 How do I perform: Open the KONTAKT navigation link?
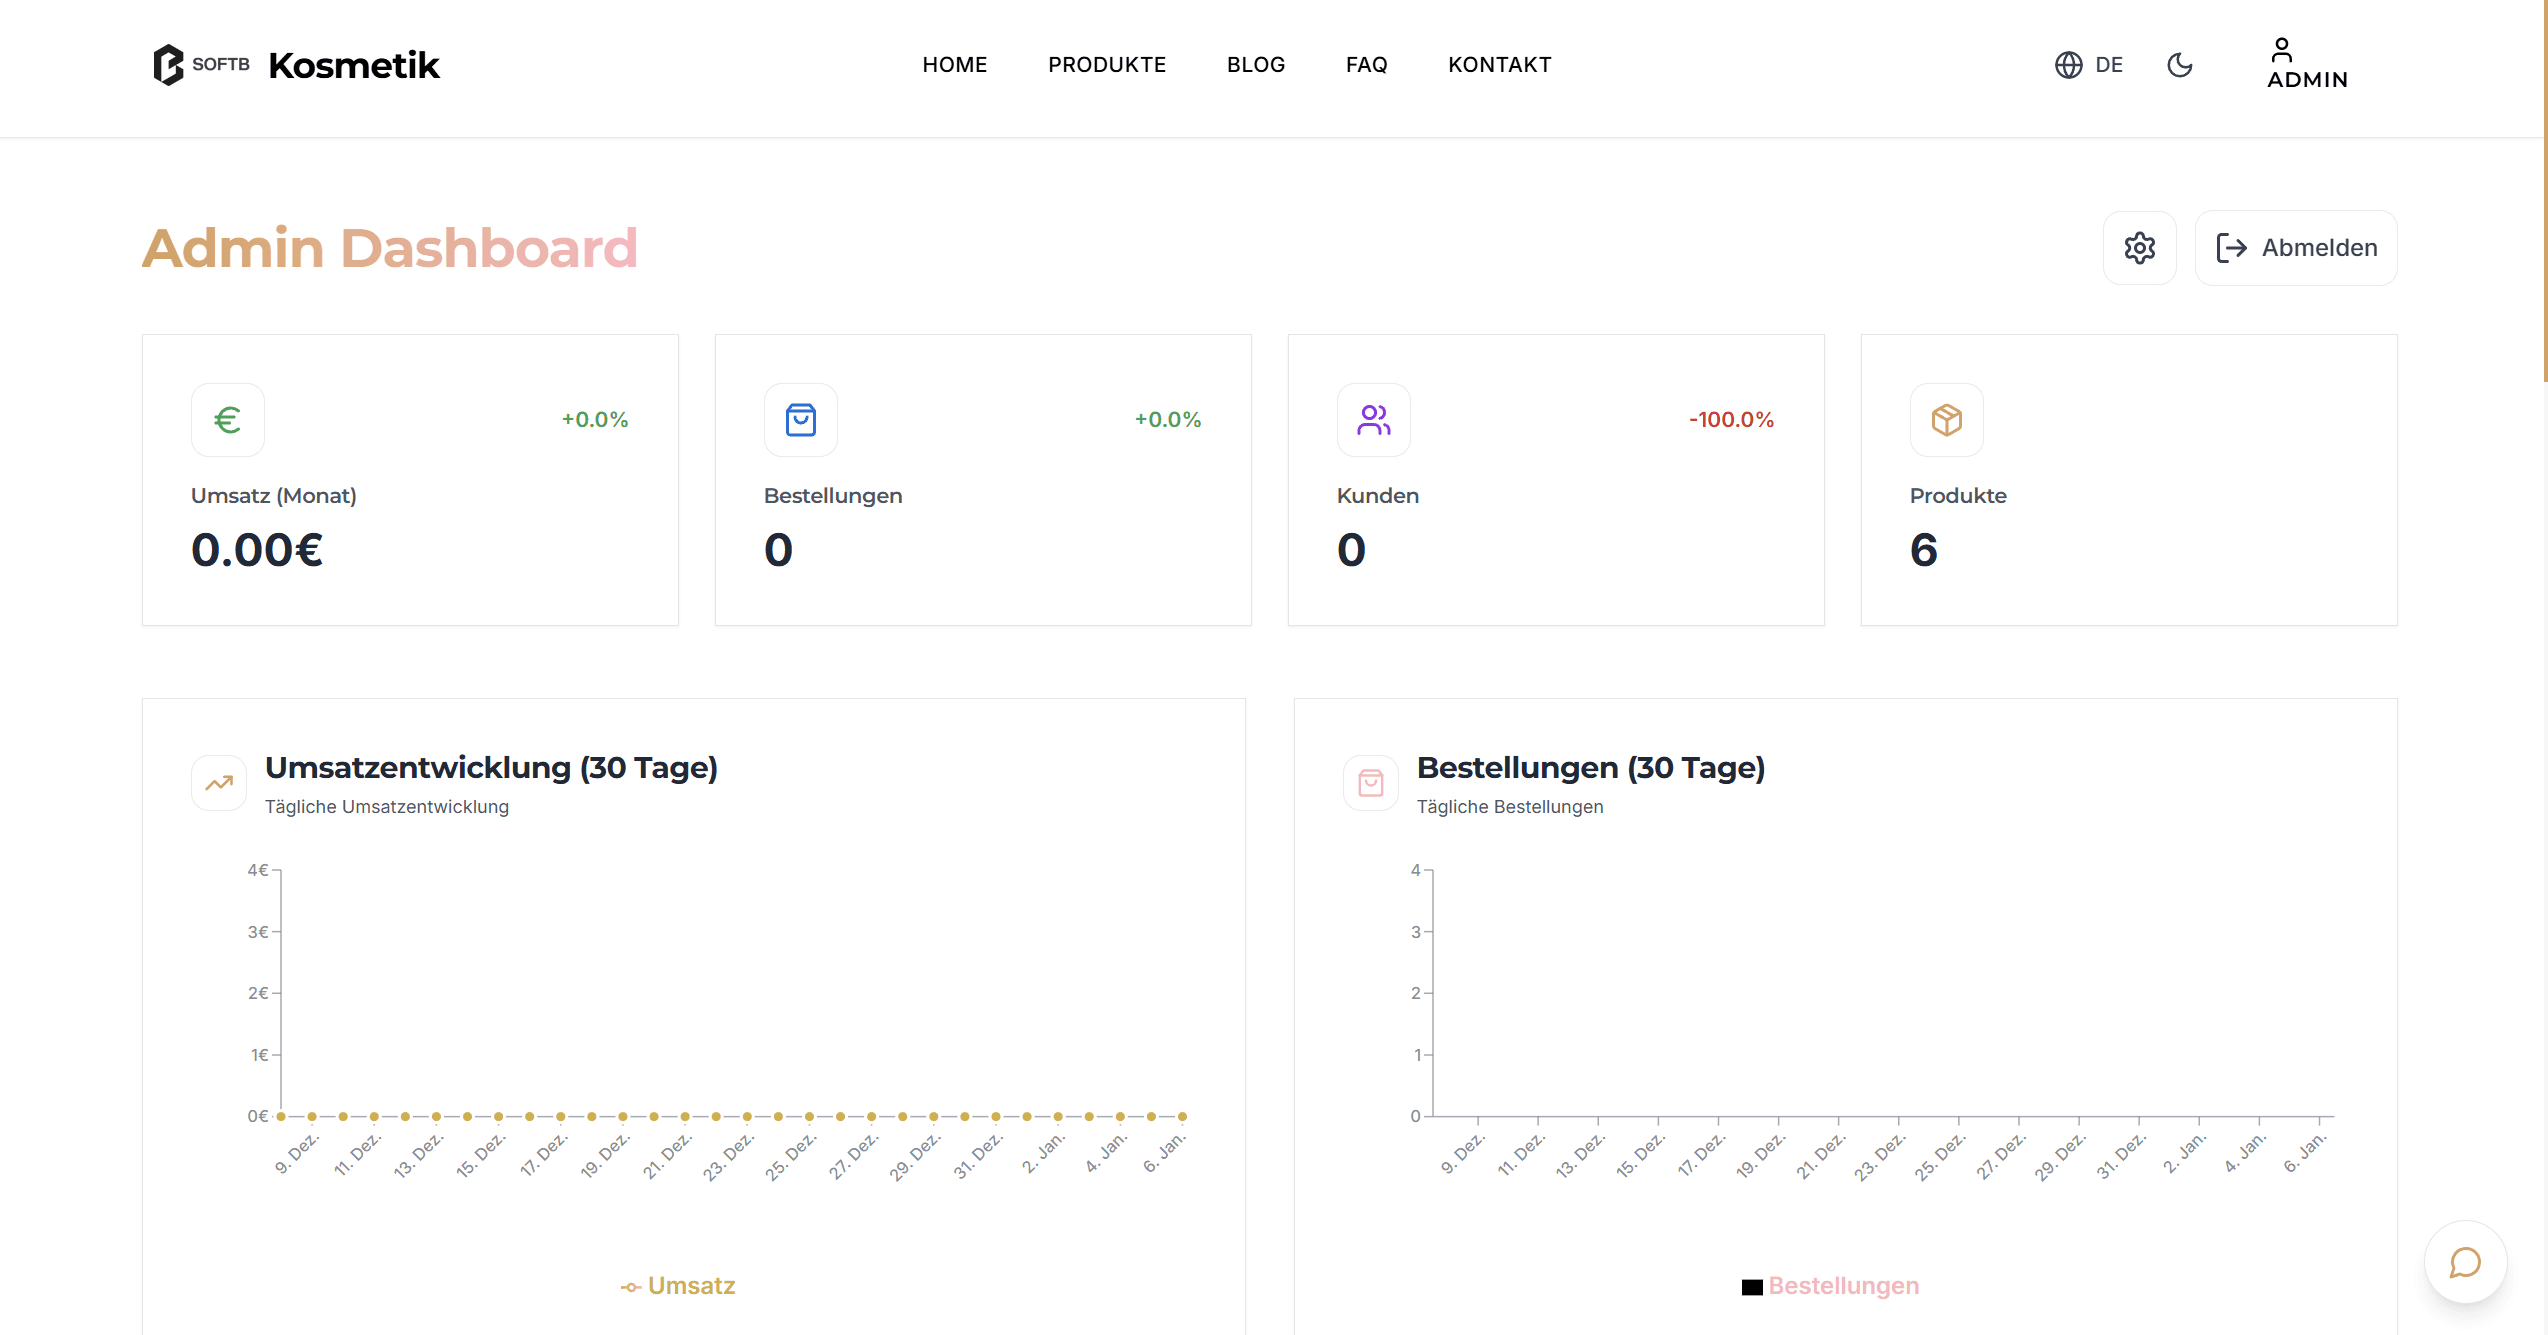point(1499,65)
